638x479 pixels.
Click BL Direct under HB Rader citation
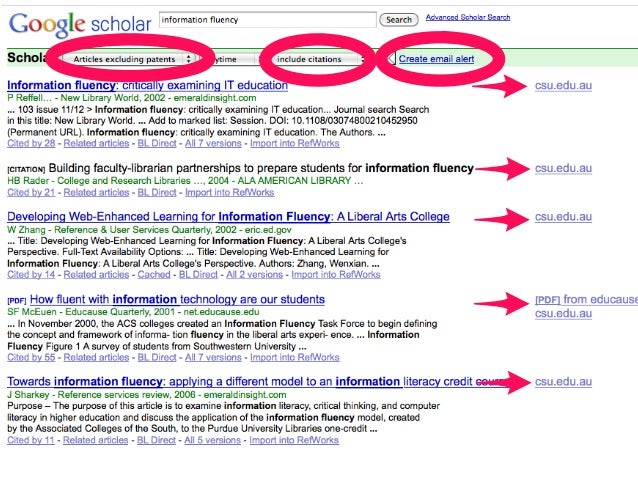pyautogui.click(x=157, y=192)
